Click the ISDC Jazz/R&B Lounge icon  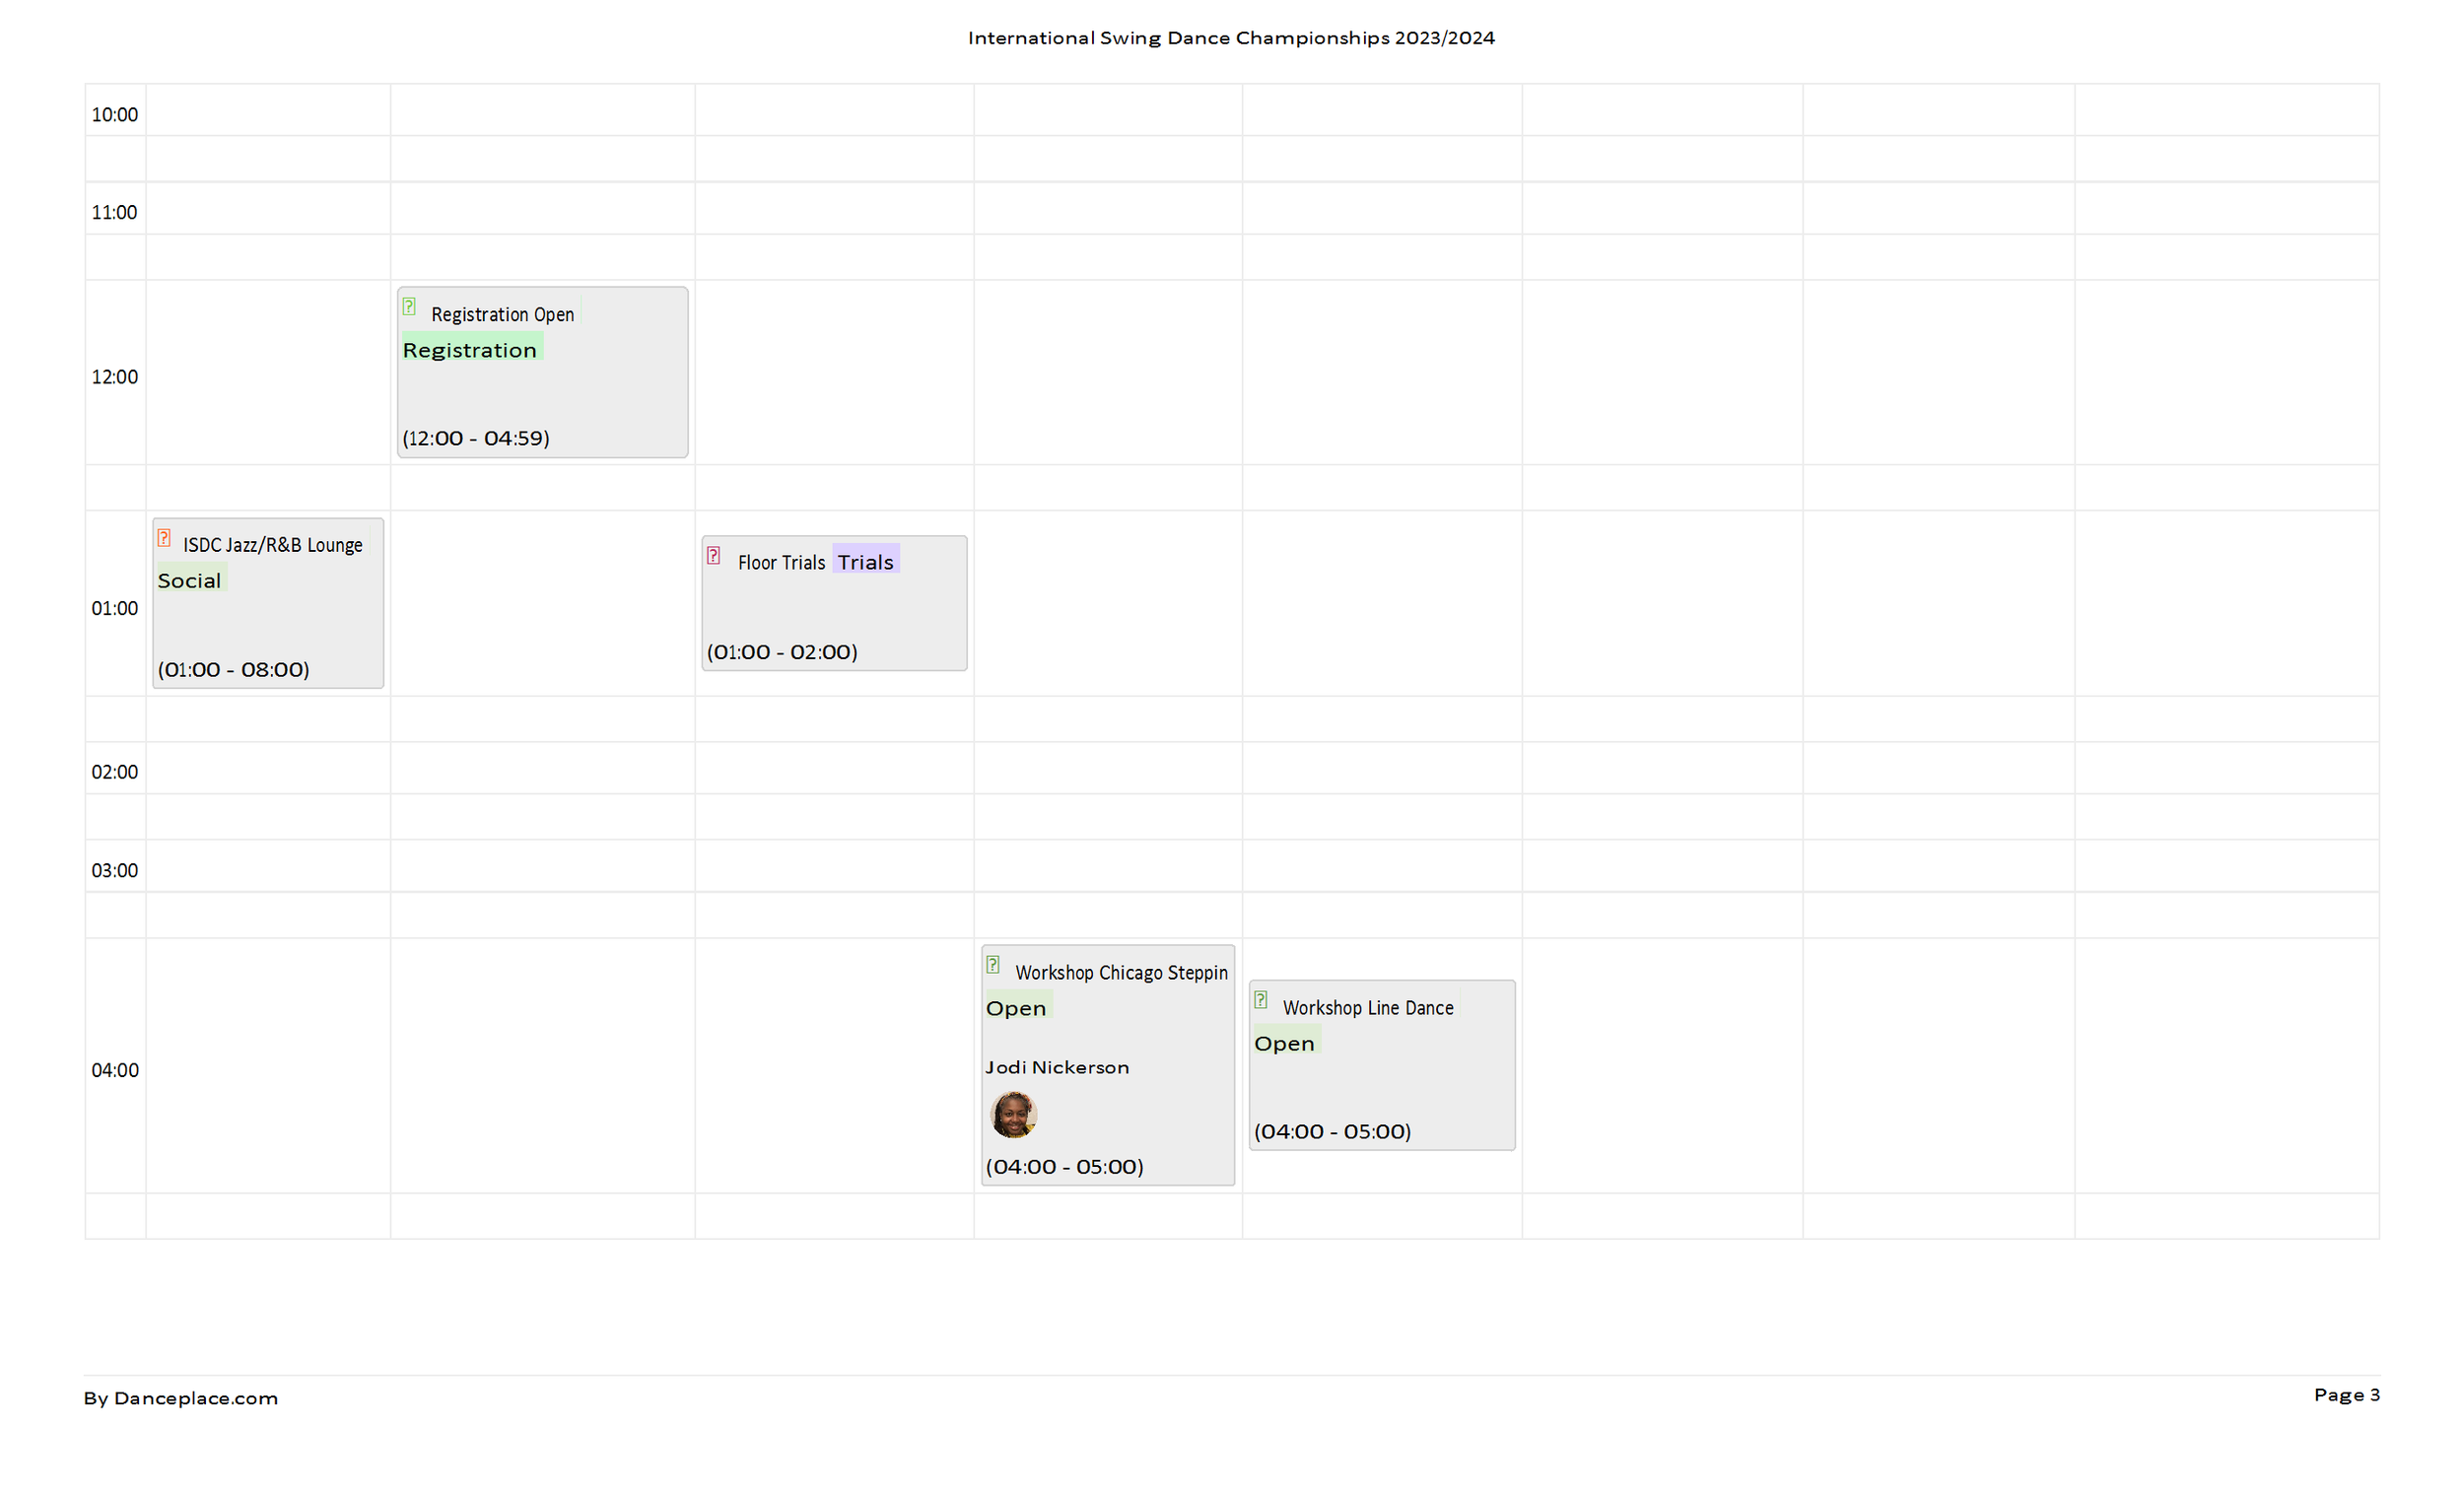[164, 538]
